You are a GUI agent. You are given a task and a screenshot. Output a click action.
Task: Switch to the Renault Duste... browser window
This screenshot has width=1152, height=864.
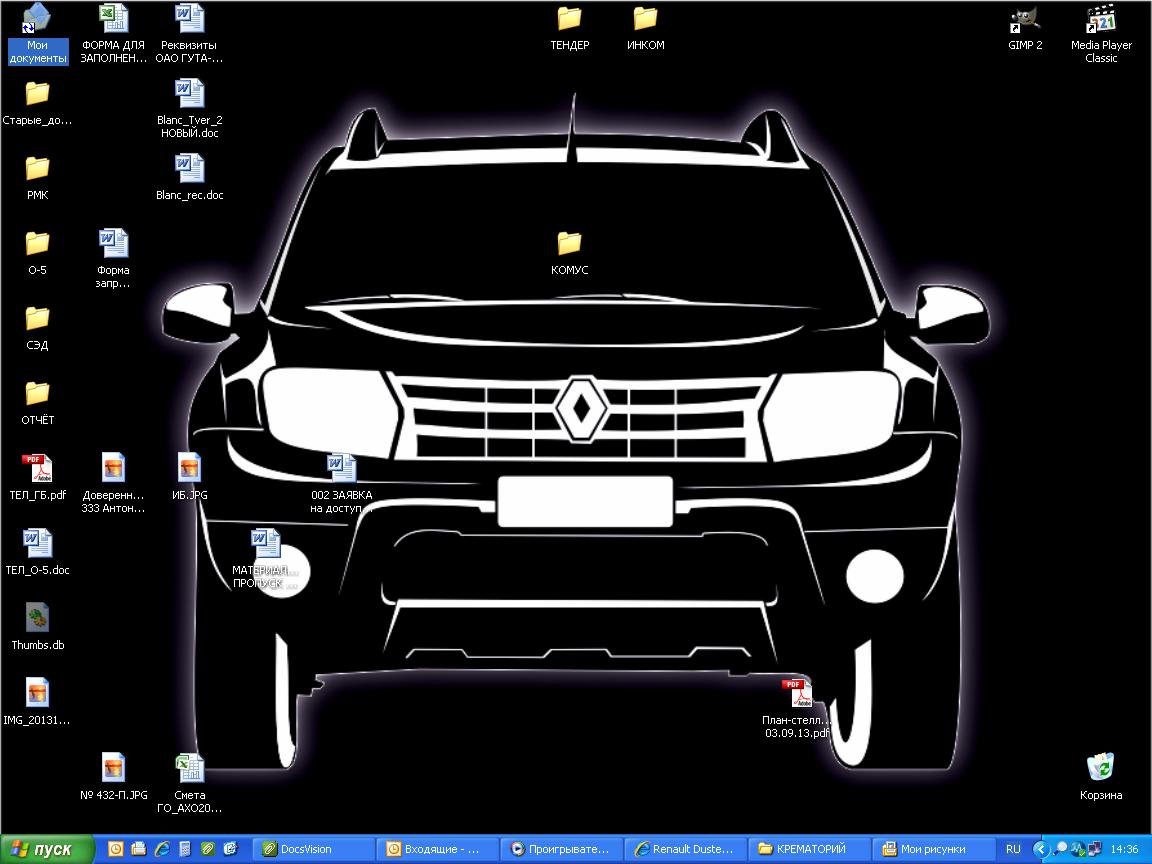coord(686,849)
